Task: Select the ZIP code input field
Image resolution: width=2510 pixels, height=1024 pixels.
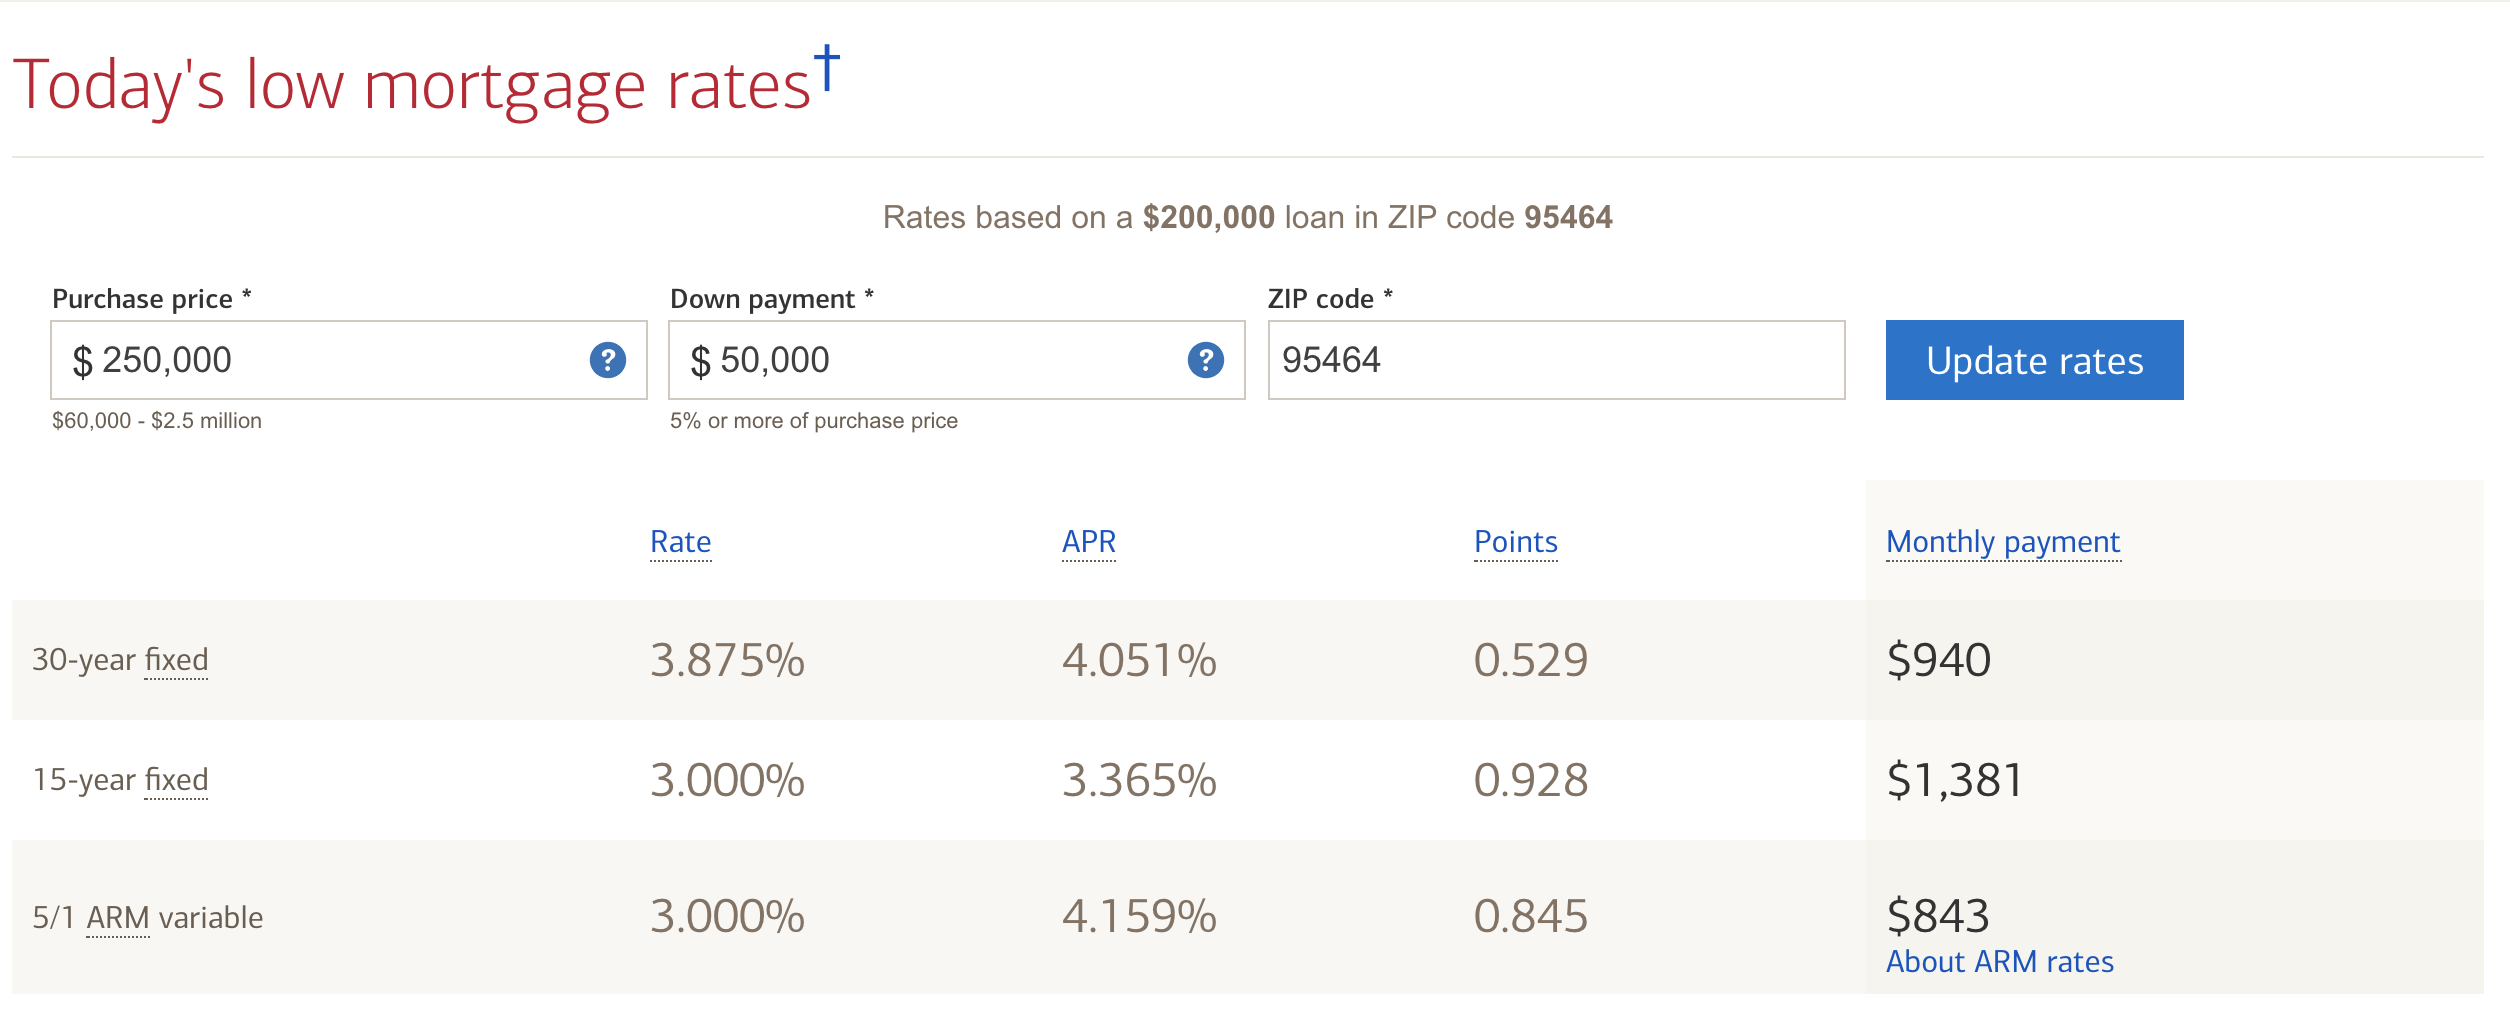Action: (1557, 360)
